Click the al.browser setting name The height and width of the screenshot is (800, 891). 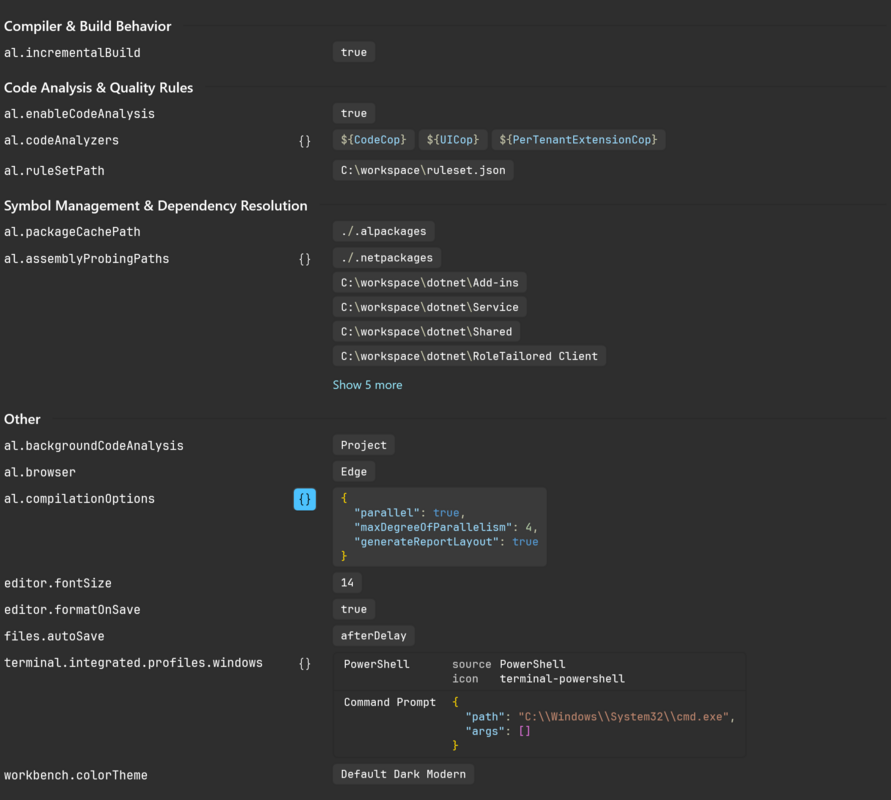point(40,472)
